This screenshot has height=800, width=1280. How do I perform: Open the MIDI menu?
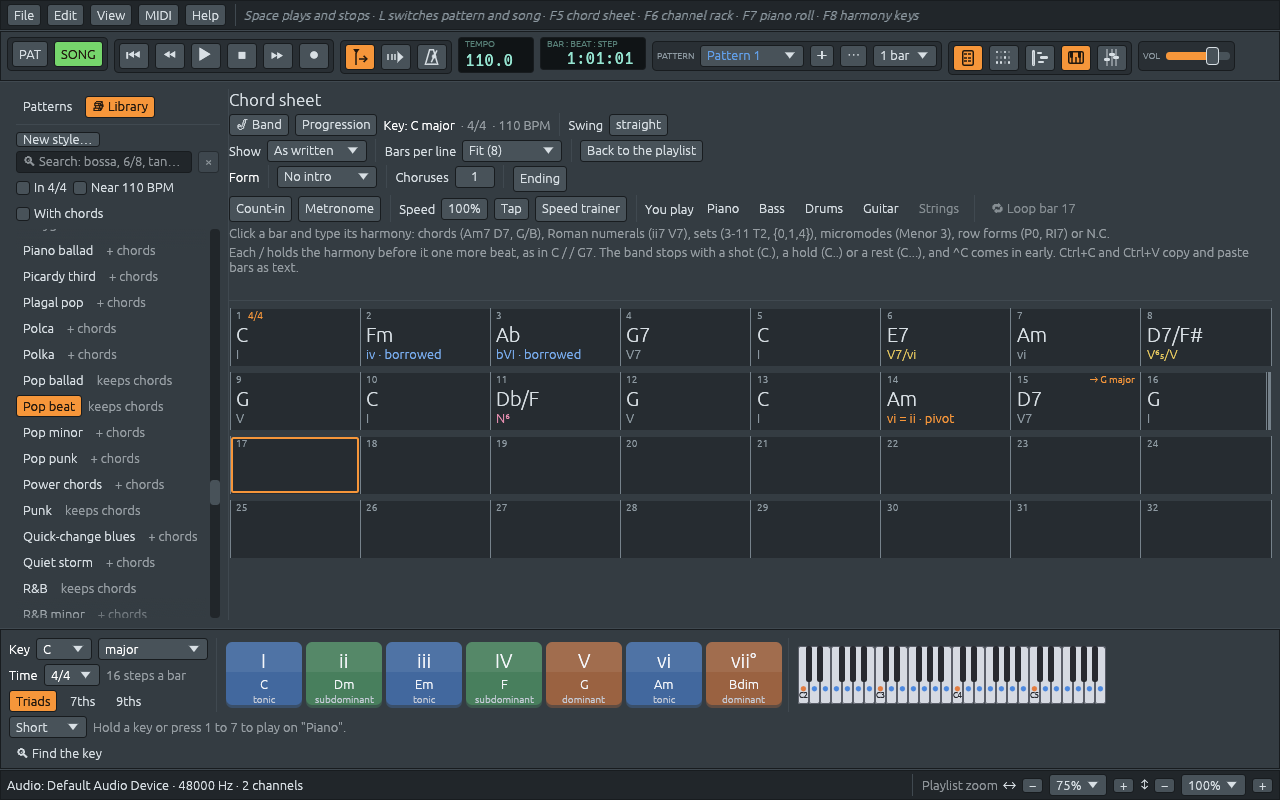(157, 15)
